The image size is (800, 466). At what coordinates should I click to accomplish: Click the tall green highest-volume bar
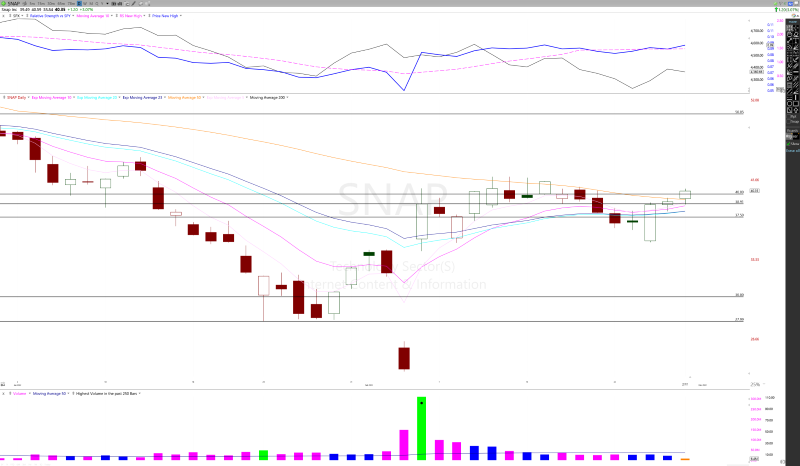[421, 428]
